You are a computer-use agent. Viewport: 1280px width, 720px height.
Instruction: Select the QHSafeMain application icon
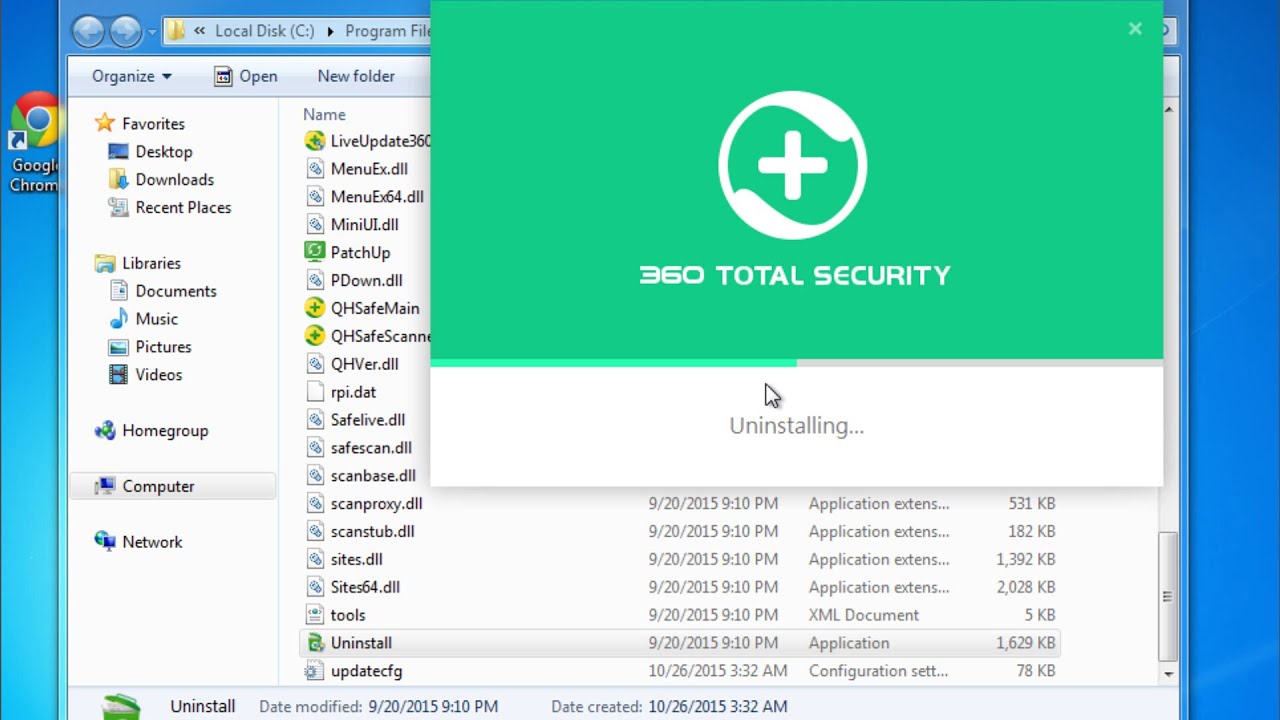coord(315,308)
